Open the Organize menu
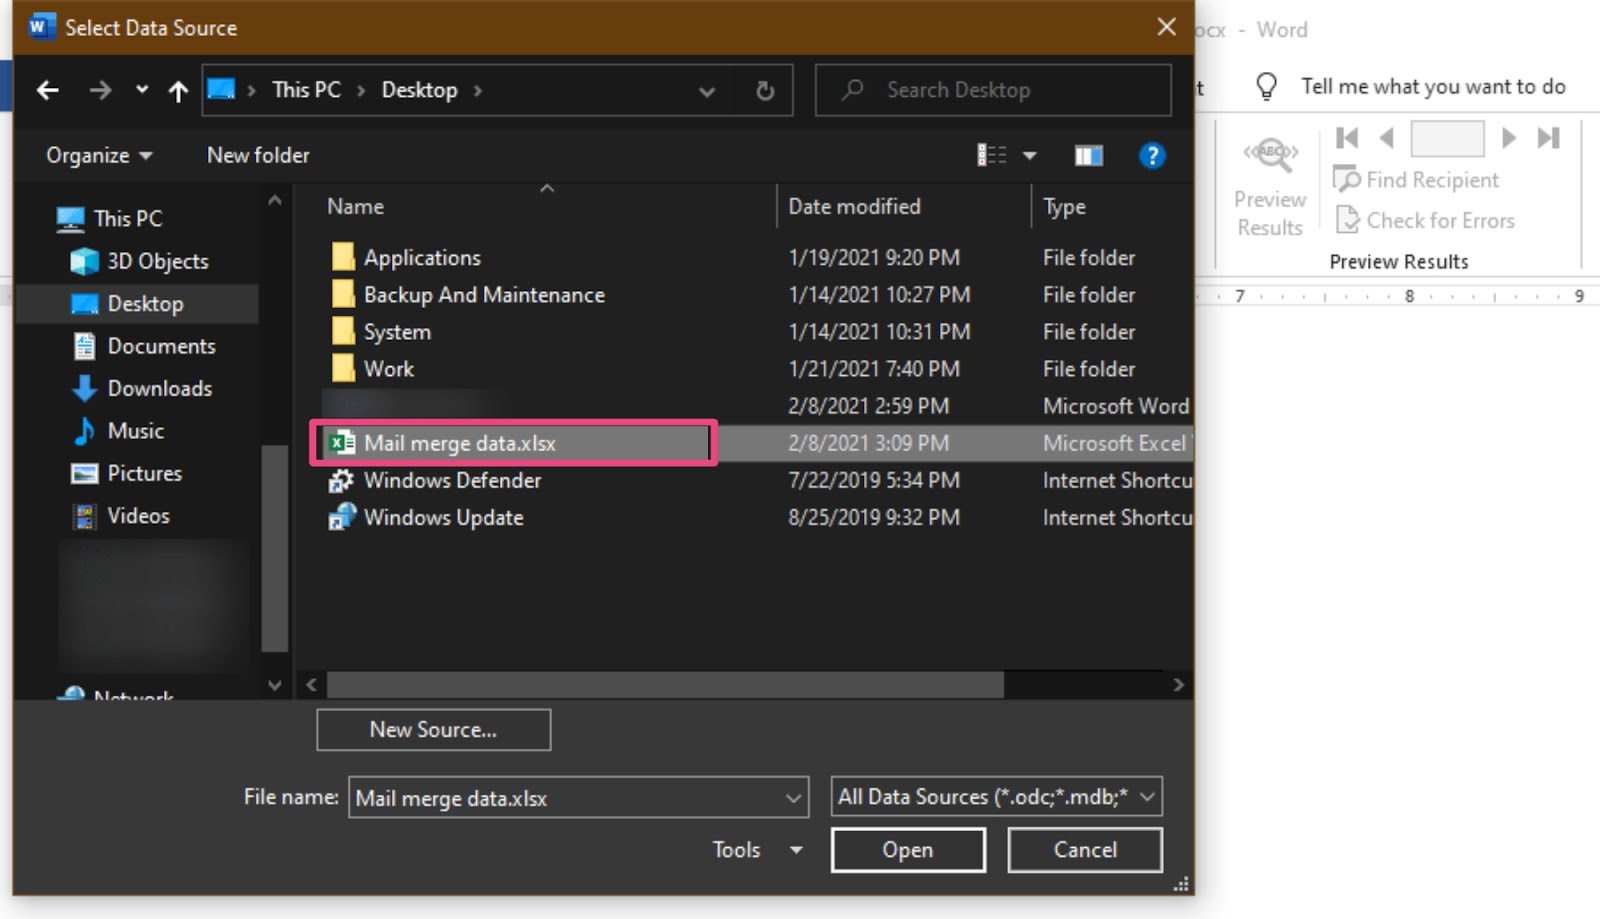Viewport: 1600px width, 919px height. (99, 155)
